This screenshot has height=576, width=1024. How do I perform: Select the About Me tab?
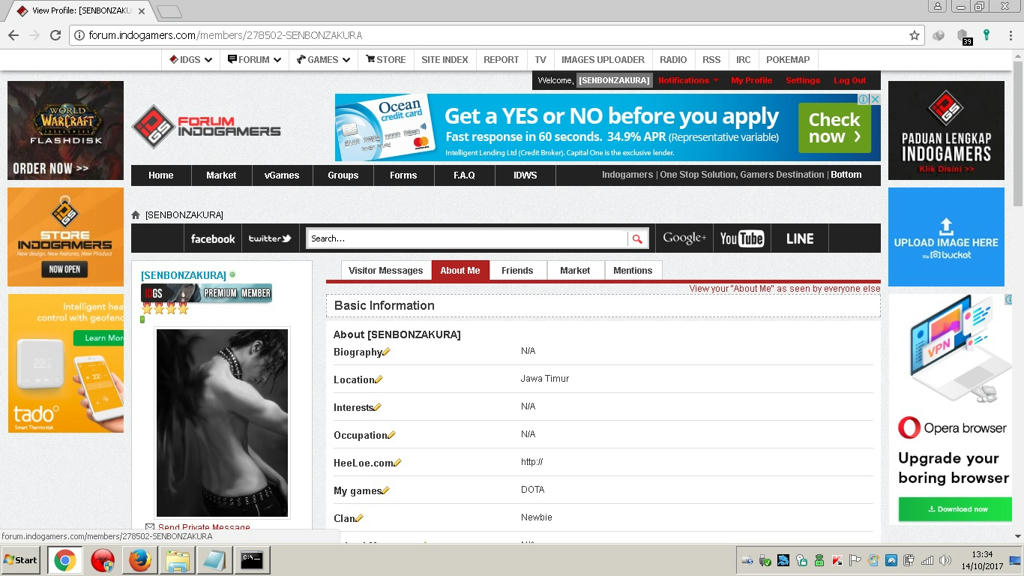(x=460, y=270)
